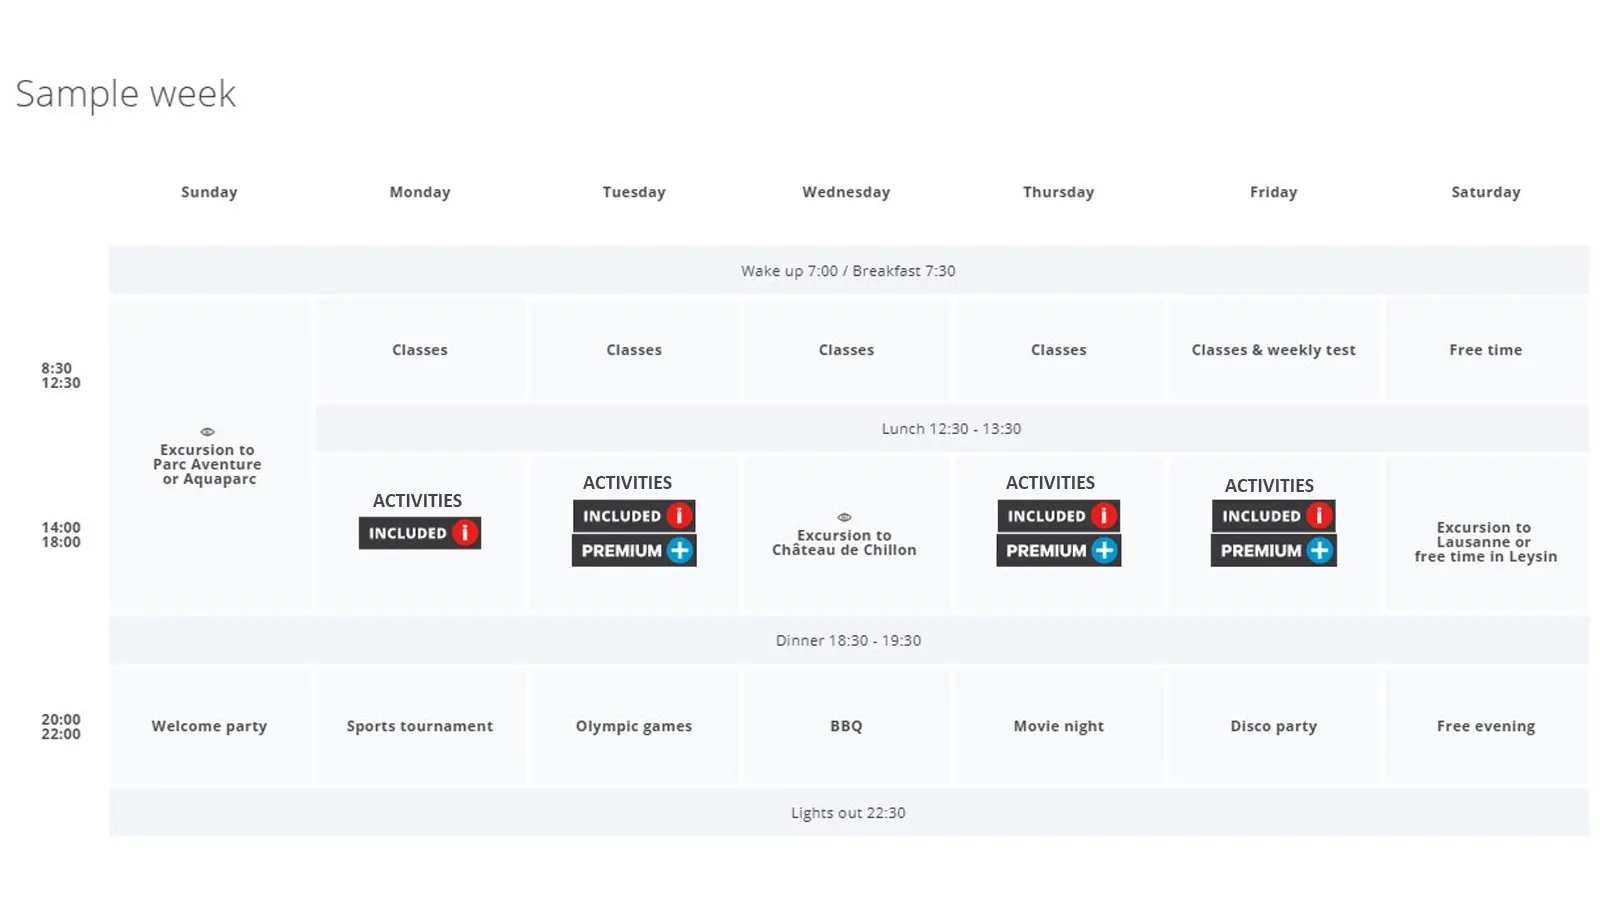Click the blue plus icon in Tuesday's Premium badge
Screen dimensions: 1600x900
(x=679, y=550)
